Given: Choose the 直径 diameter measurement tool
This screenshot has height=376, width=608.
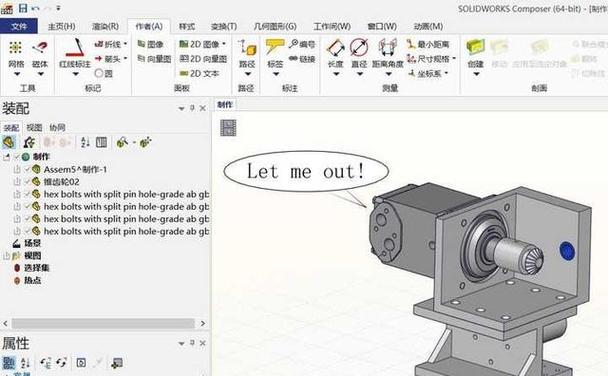Looking at the screenshot, I should (x=359, y=48).
